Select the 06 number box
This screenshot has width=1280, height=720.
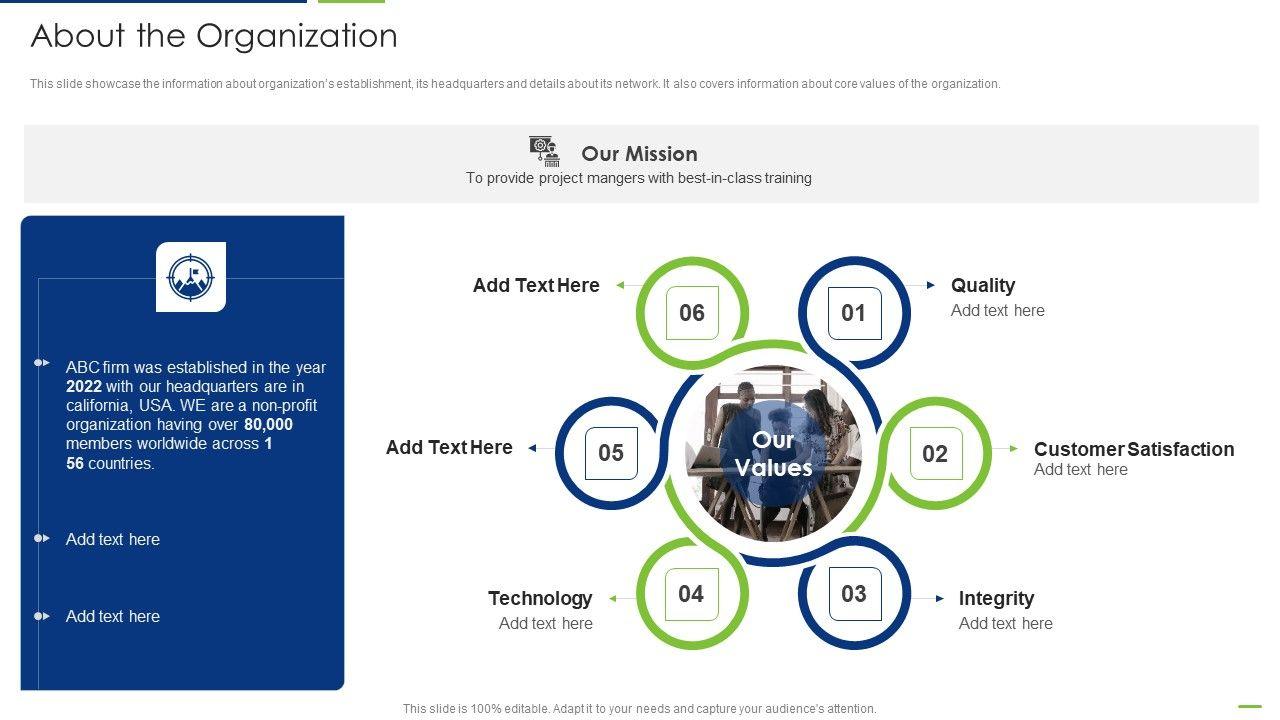[x=692, y=313]
